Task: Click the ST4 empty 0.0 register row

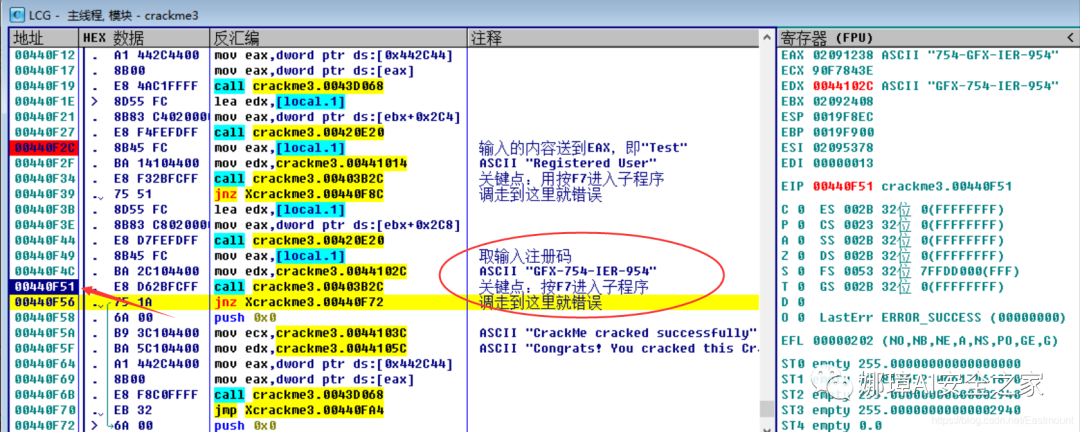Action: tap(831, 426)
